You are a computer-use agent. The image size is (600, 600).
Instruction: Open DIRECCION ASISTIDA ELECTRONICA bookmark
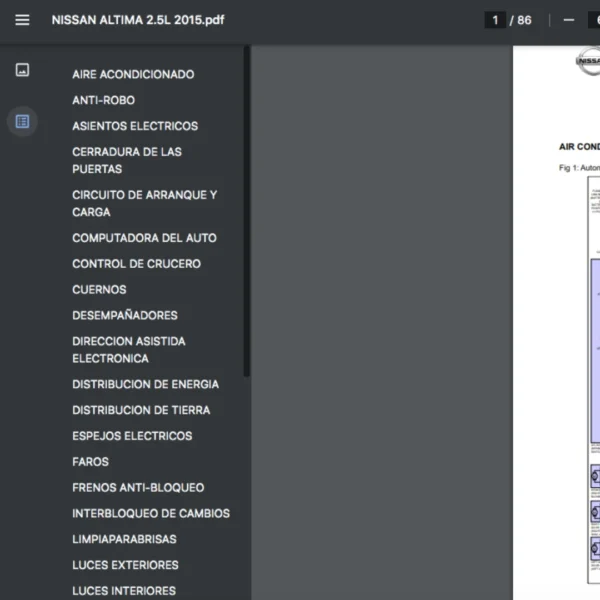(x=128, y=349)
